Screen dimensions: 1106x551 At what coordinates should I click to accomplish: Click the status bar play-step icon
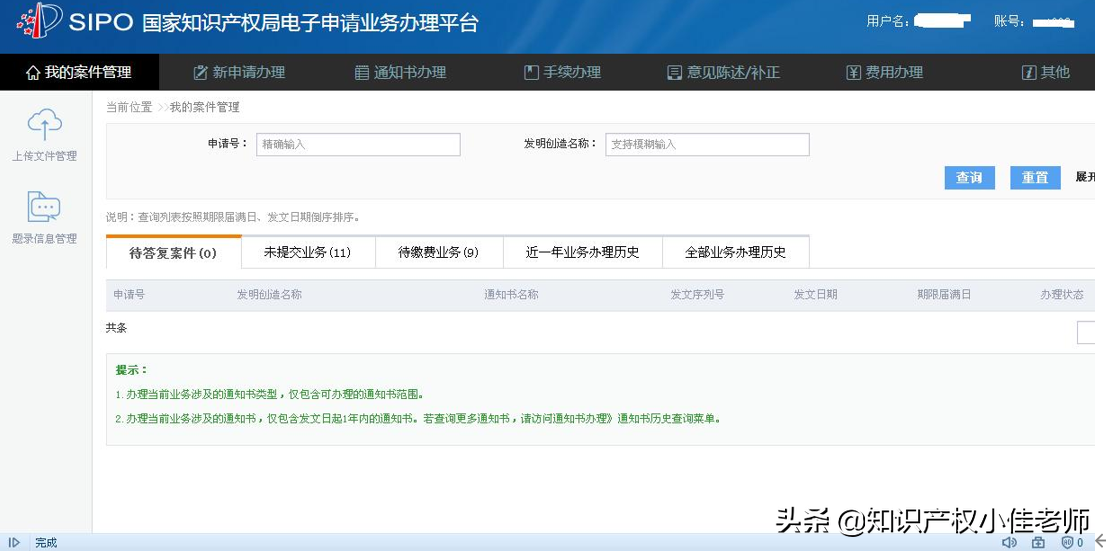click(14, 543)
